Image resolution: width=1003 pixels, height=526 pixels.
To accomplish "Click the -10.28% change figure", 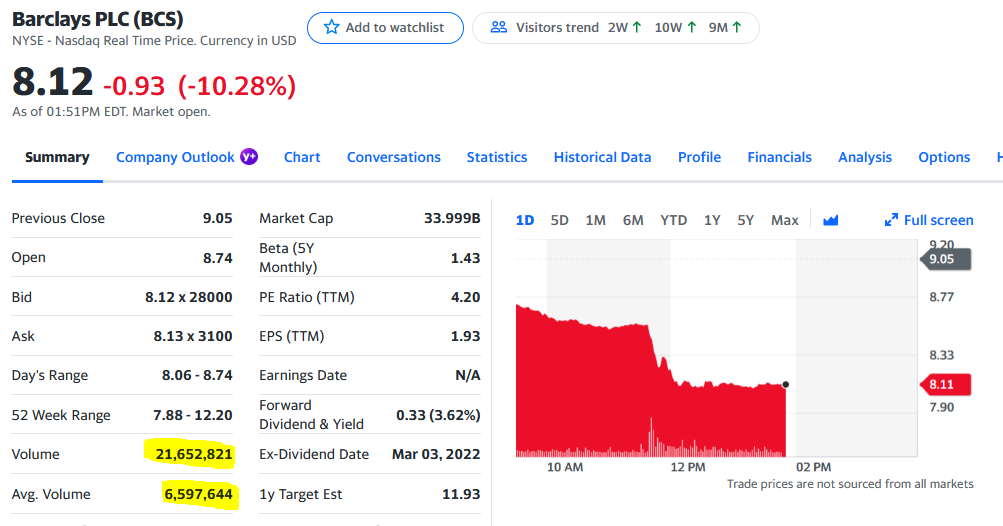I will (237, 86).
